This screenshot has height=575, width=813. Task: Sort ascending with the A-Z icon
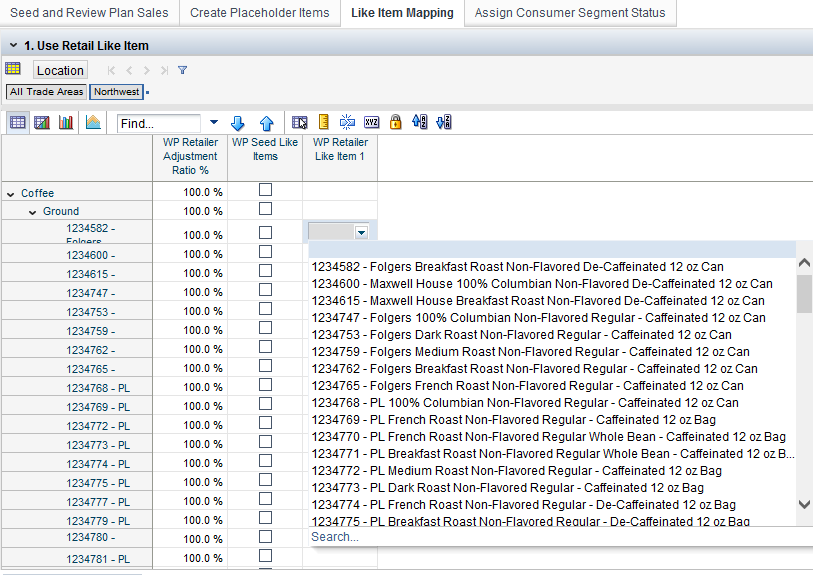pos(420,122)
